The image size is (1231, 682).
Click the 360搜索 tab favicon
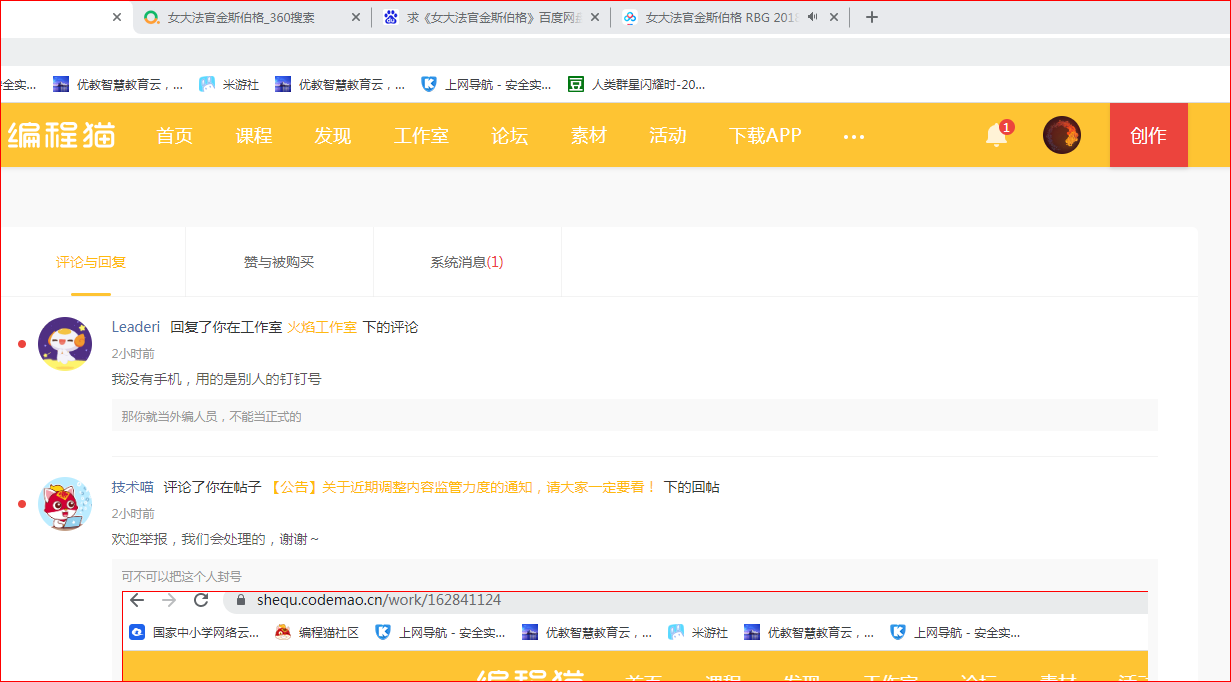151,17
